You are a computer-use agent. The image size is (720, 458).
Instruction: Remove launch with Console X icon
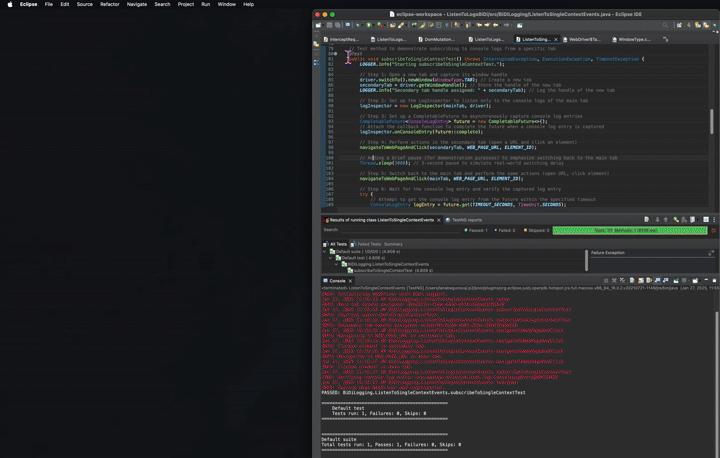coord(614,280)
